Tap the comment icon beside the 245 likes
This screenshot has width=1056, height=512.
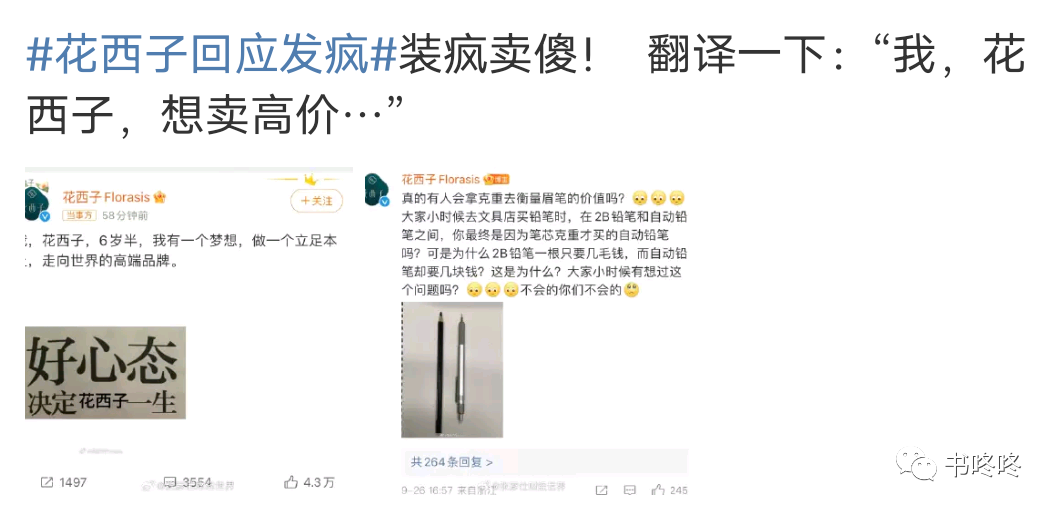tap(630, 490)
